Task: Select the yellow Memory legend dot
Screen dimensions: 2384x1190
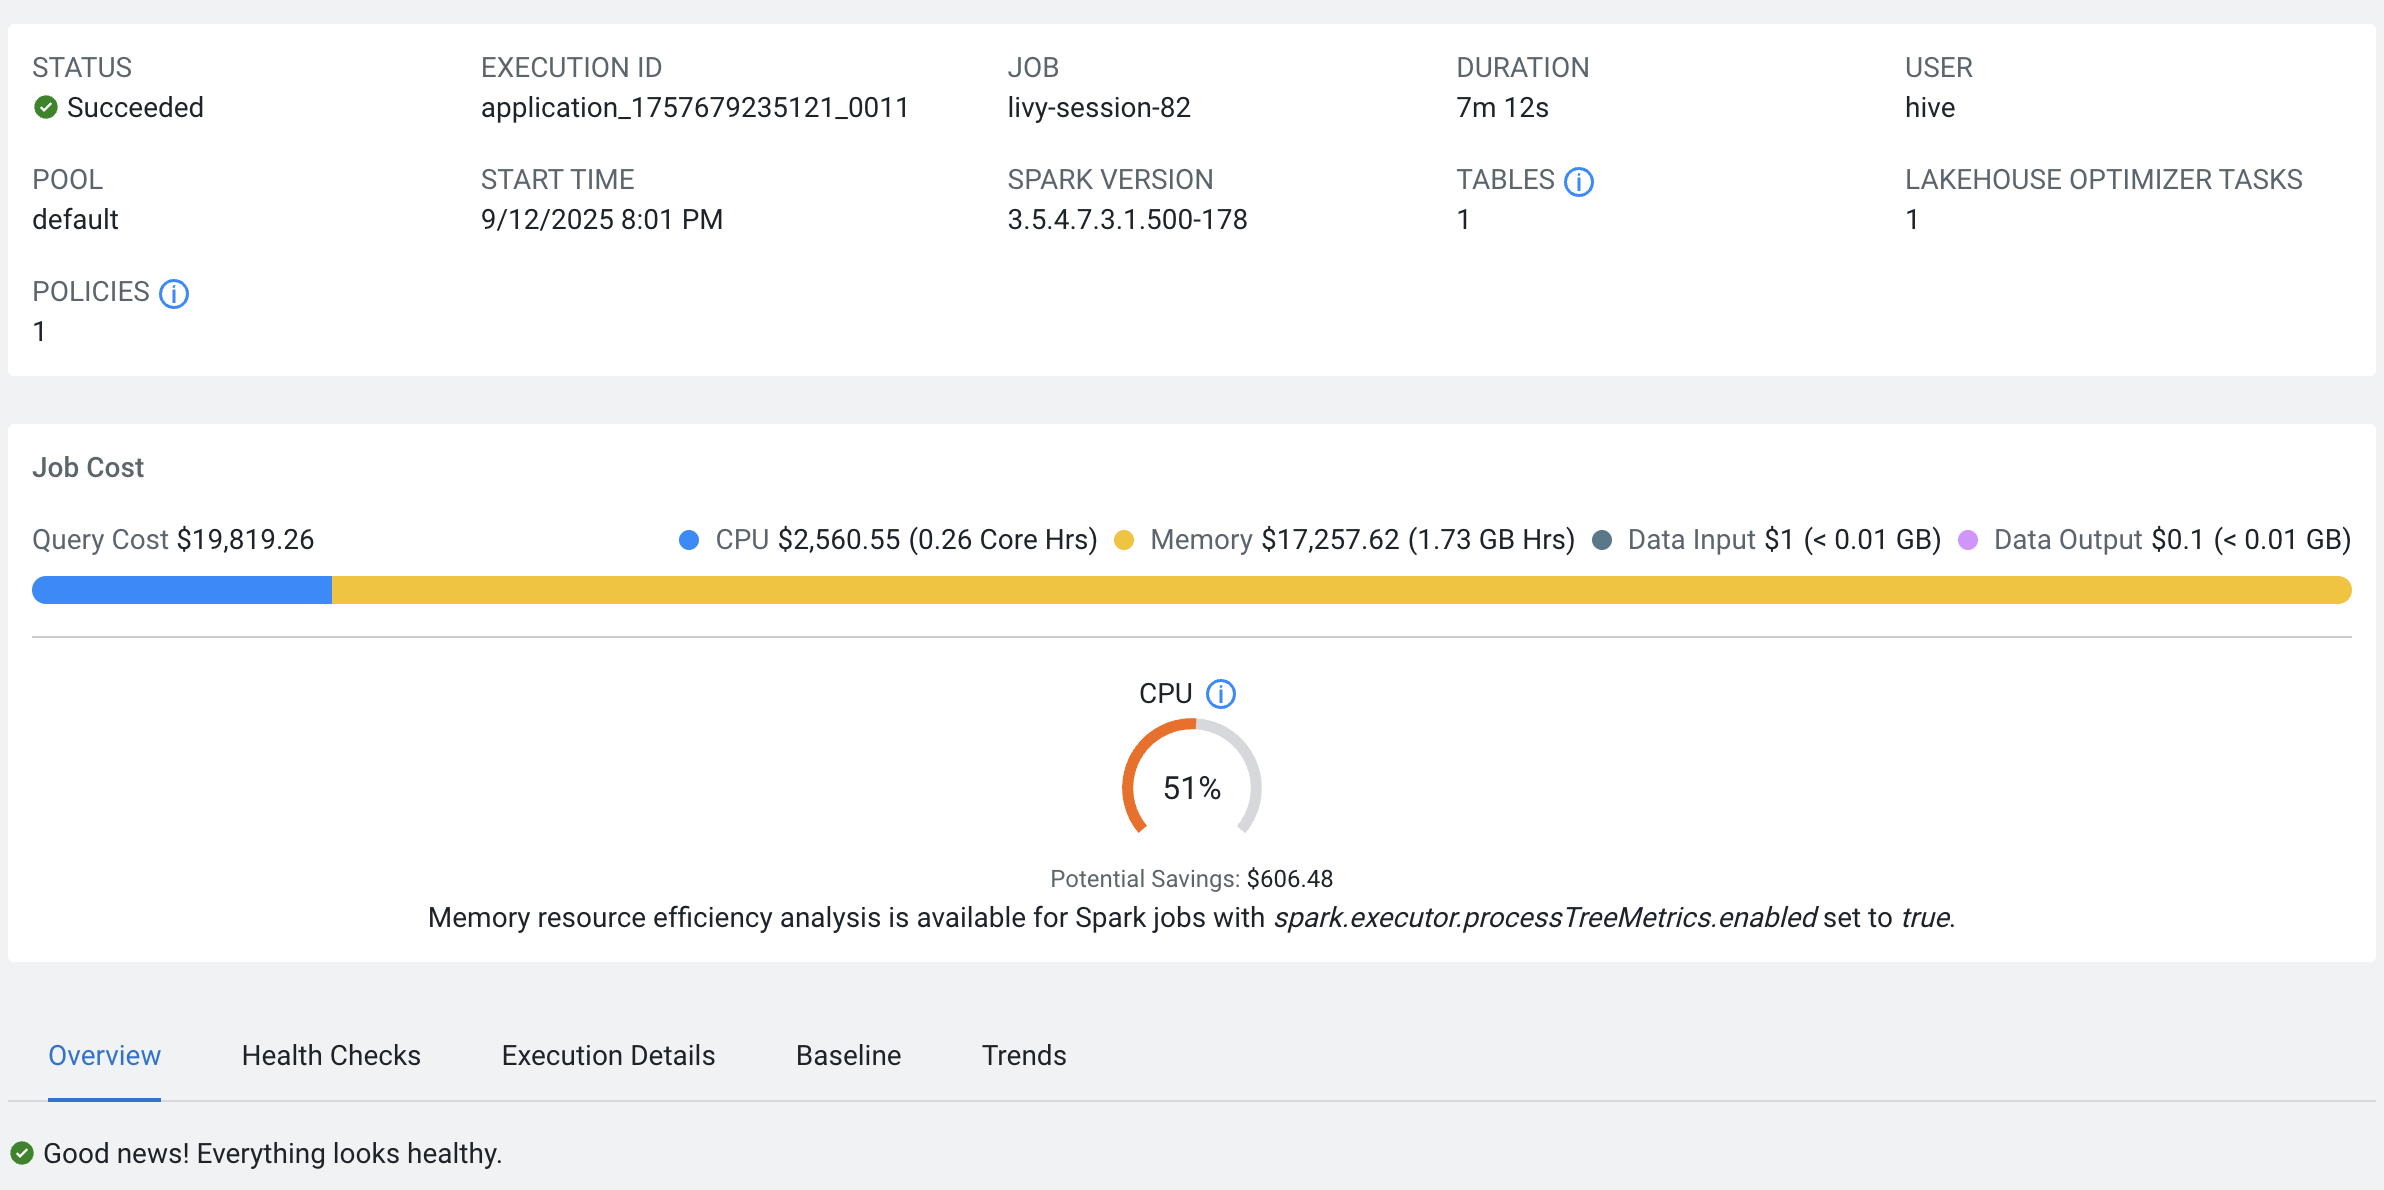Action: click(1126, 539)
